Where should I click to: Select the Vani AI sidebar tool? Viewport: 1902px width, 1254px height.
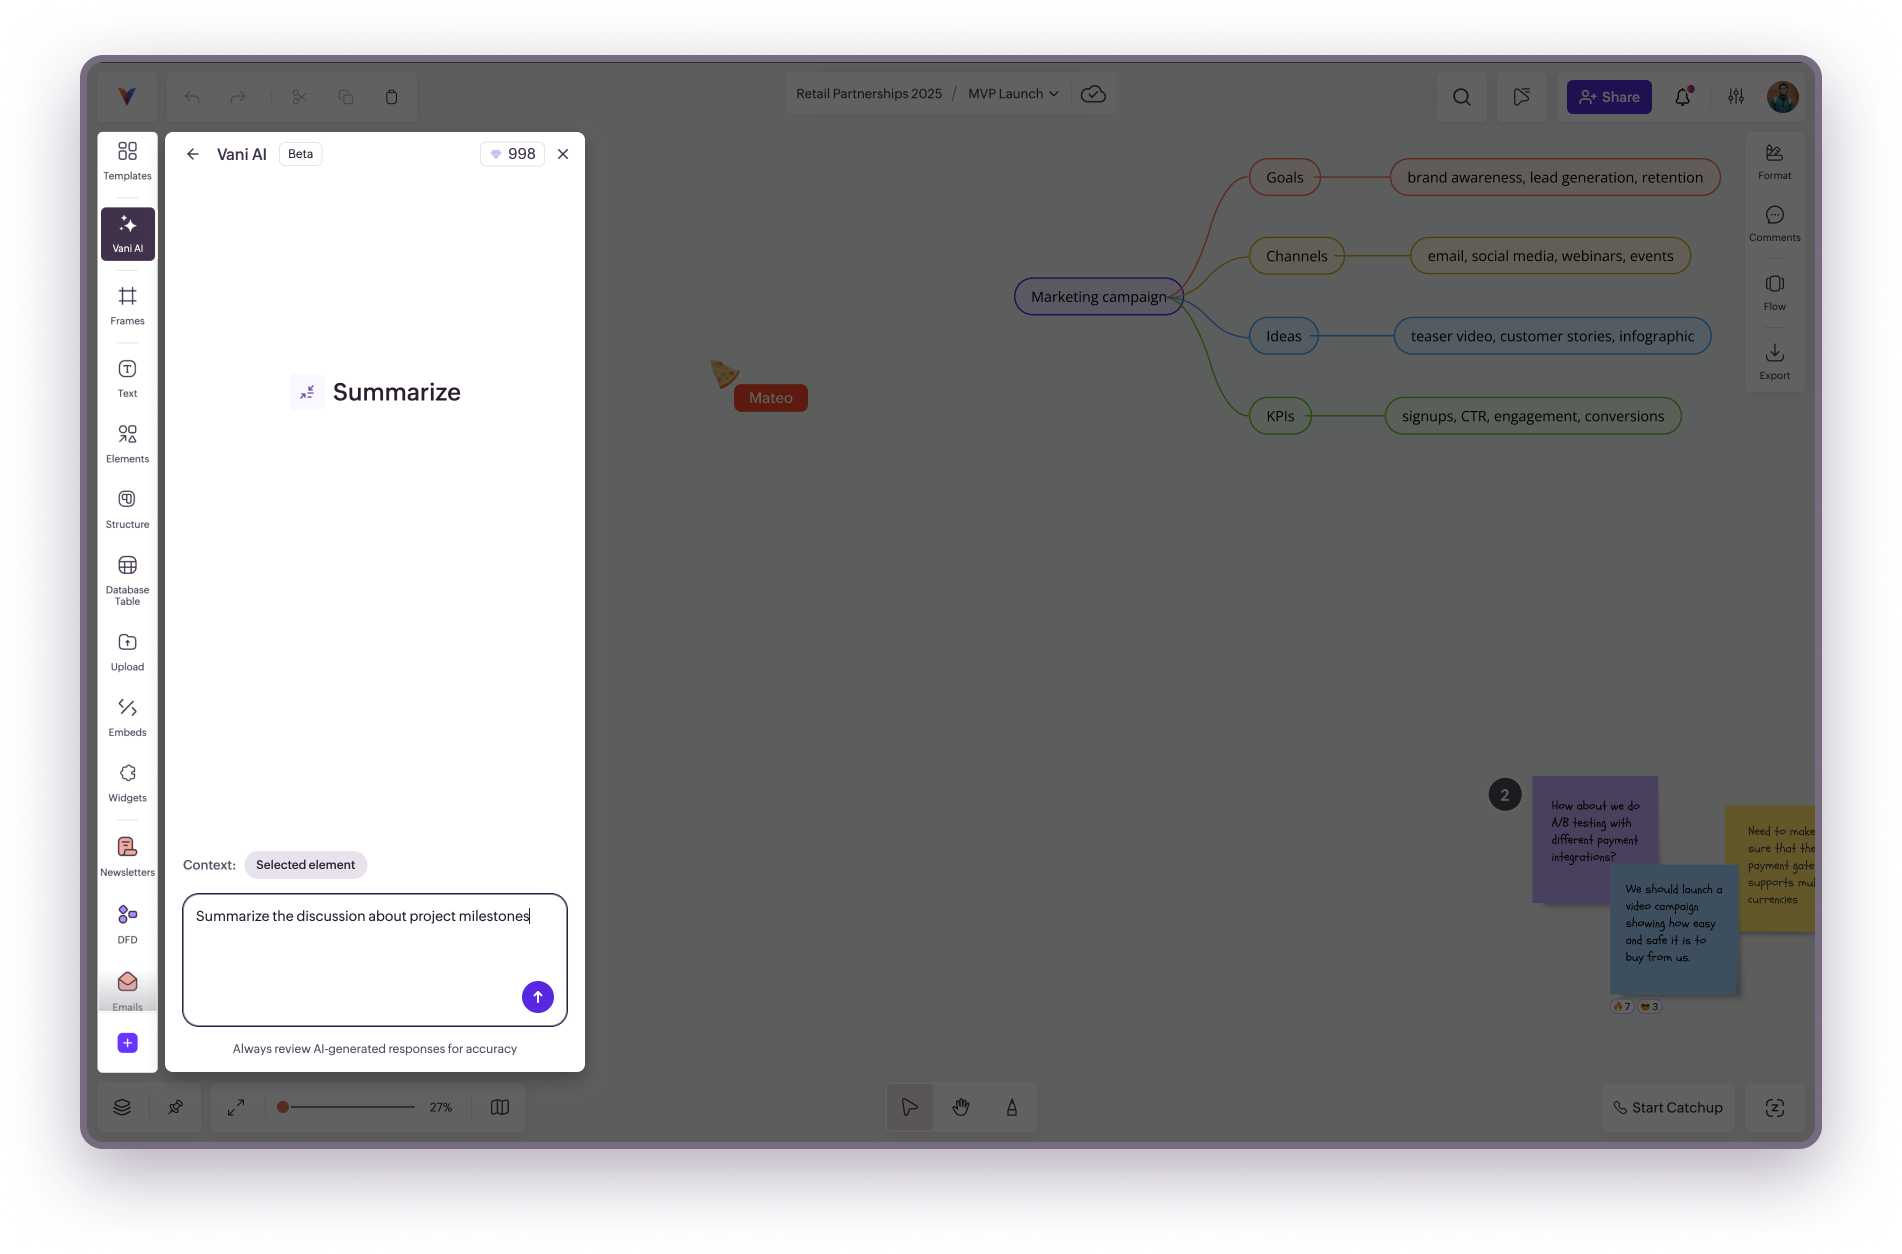127,234
